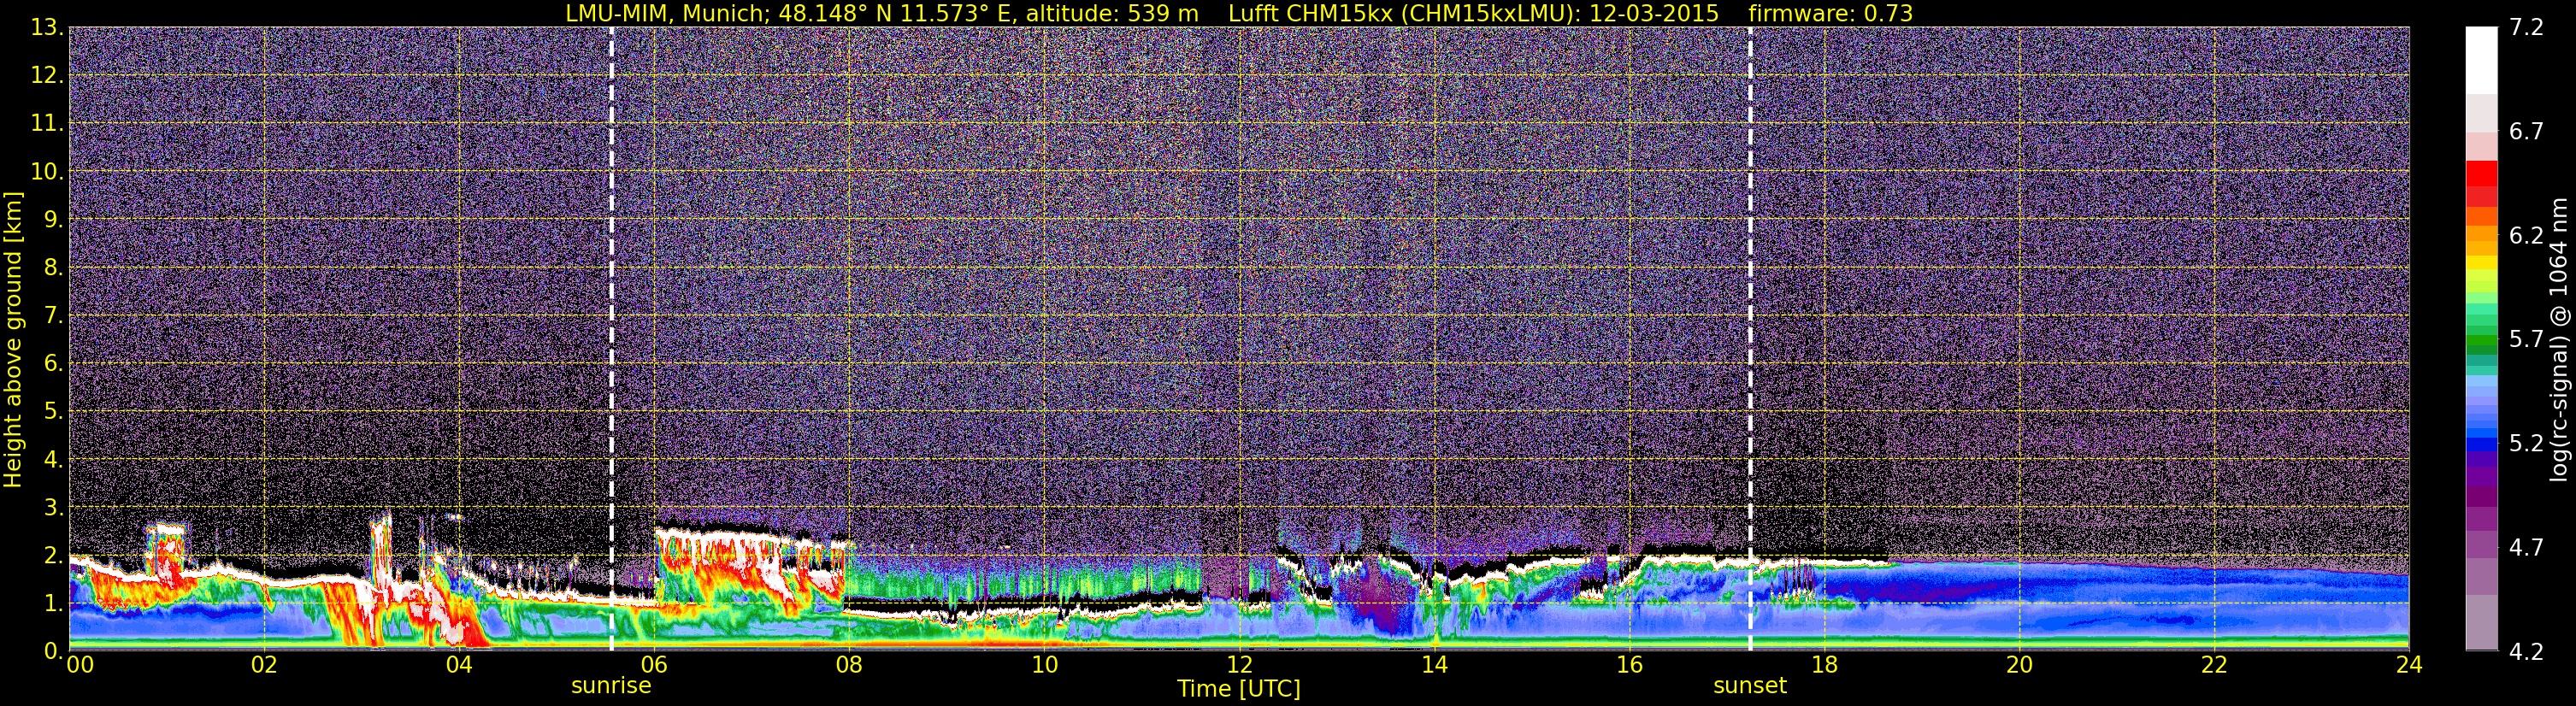The height and width of the screenshot is (706, 2576).
Task: Click x-axis tick label '14'
Action: [1434, 665]
